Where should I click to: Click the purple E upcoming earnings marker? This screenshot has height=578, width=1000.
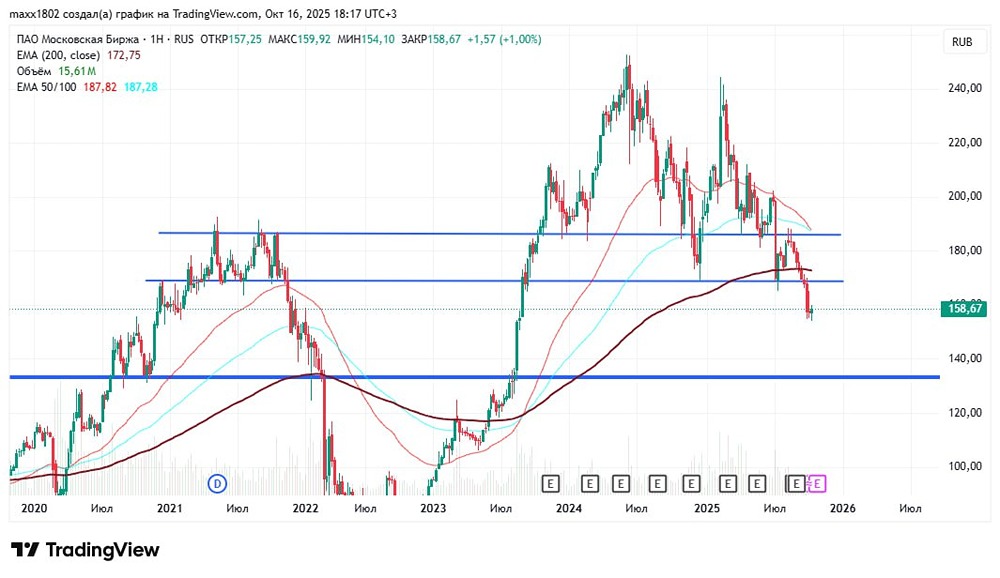coord(817,484)
